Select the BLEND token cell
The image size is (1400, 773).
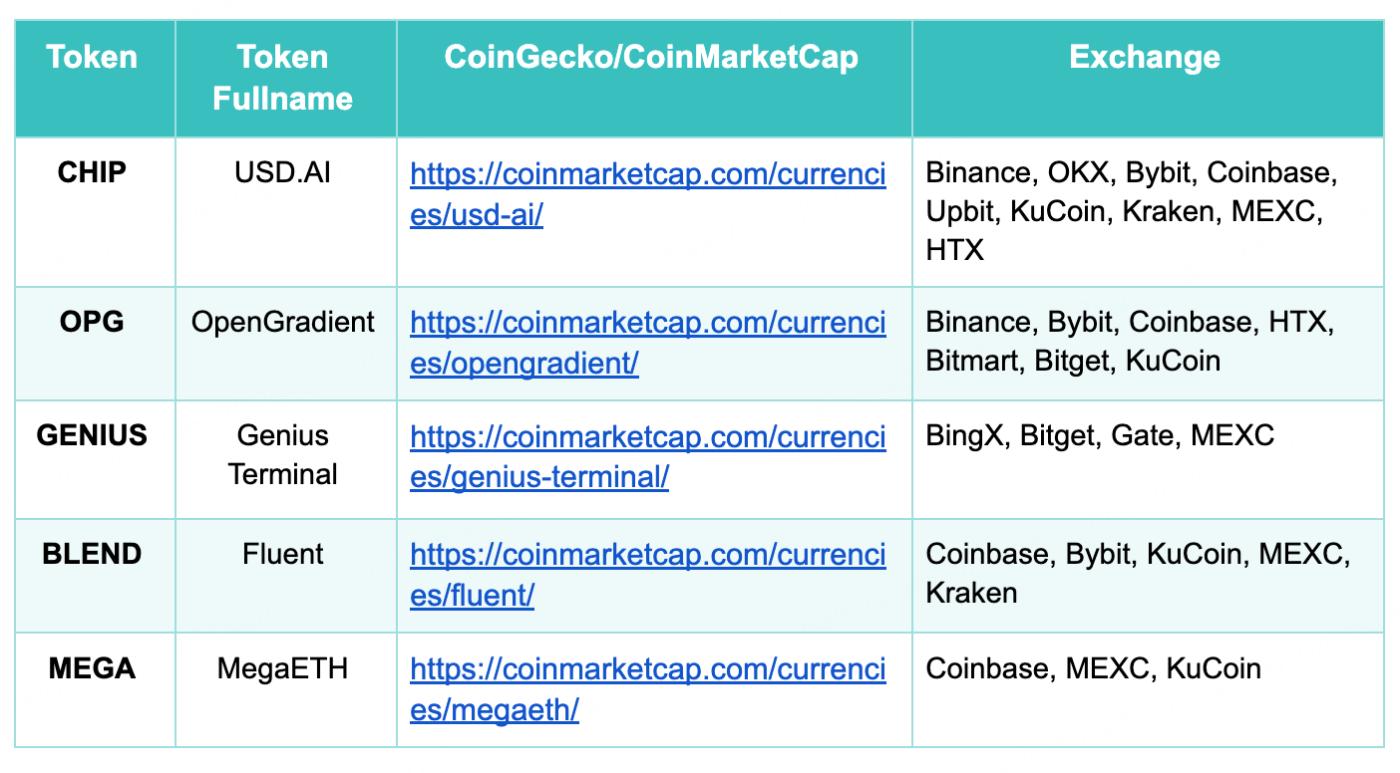92,554
